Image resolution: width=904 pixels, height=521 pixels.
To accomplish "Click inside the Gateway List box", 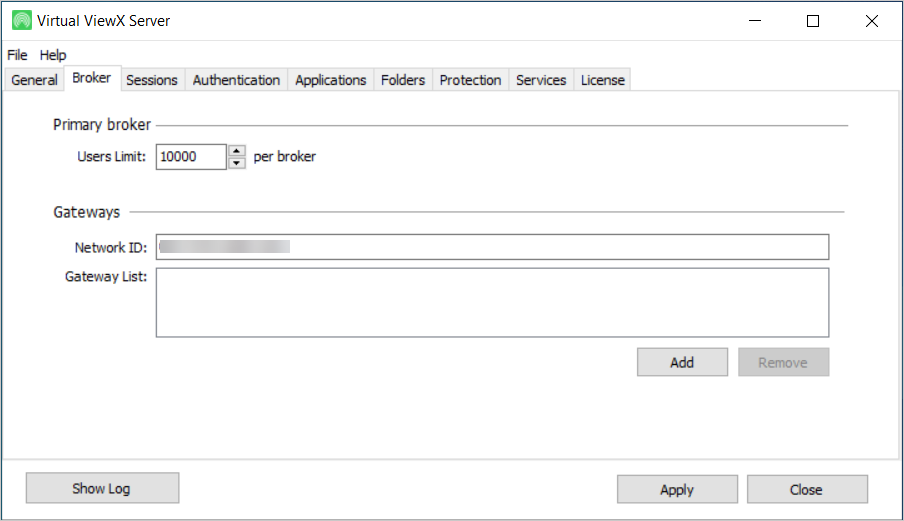I will (492, 302).
